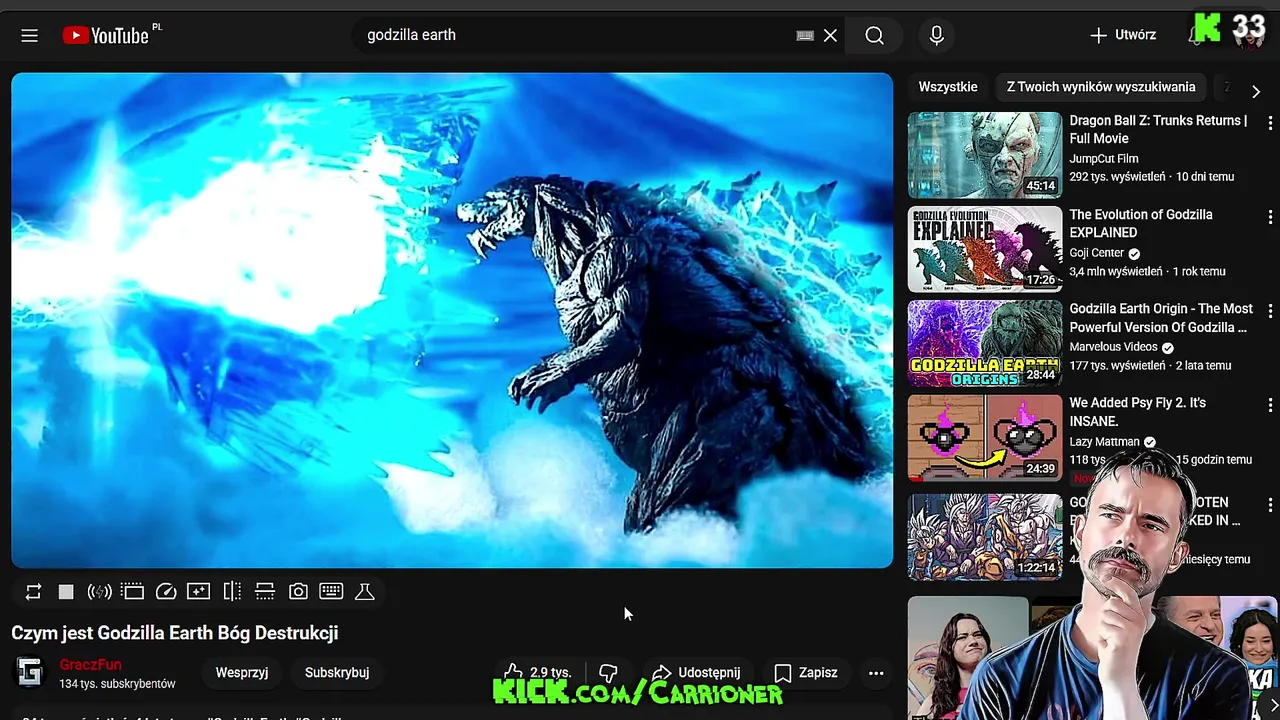
Task: Take a screenshot with camera icon
Action: click(298, 592)
